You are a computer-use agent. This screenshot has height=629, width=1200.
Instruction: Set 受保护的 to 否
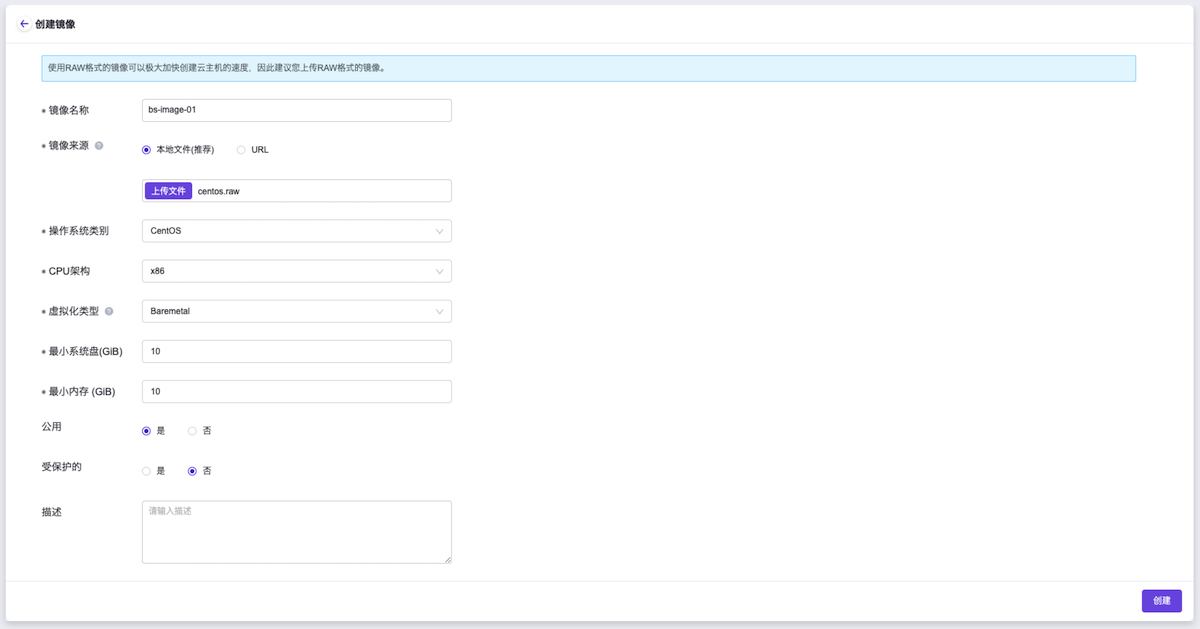[192, 471]
